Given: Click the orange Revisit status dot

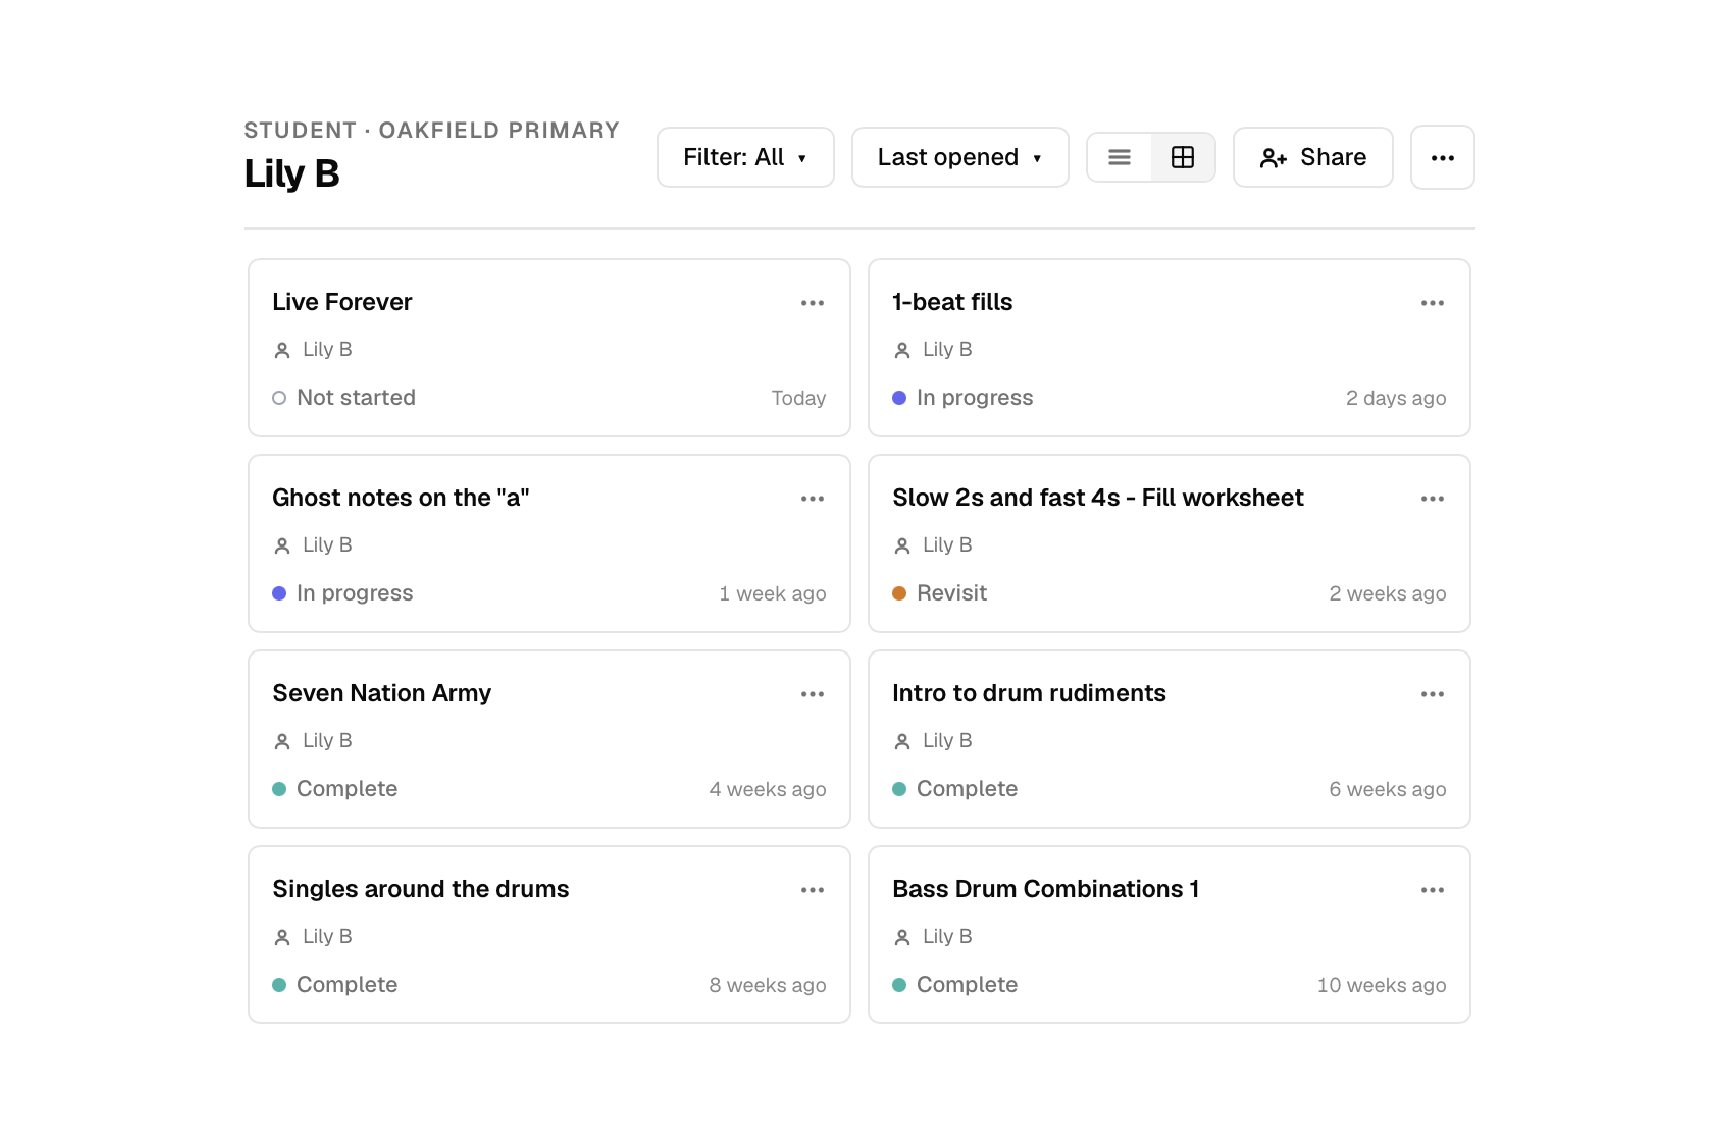Looking at the screenshot, I should pyautogui.click(x=899, y=593).
